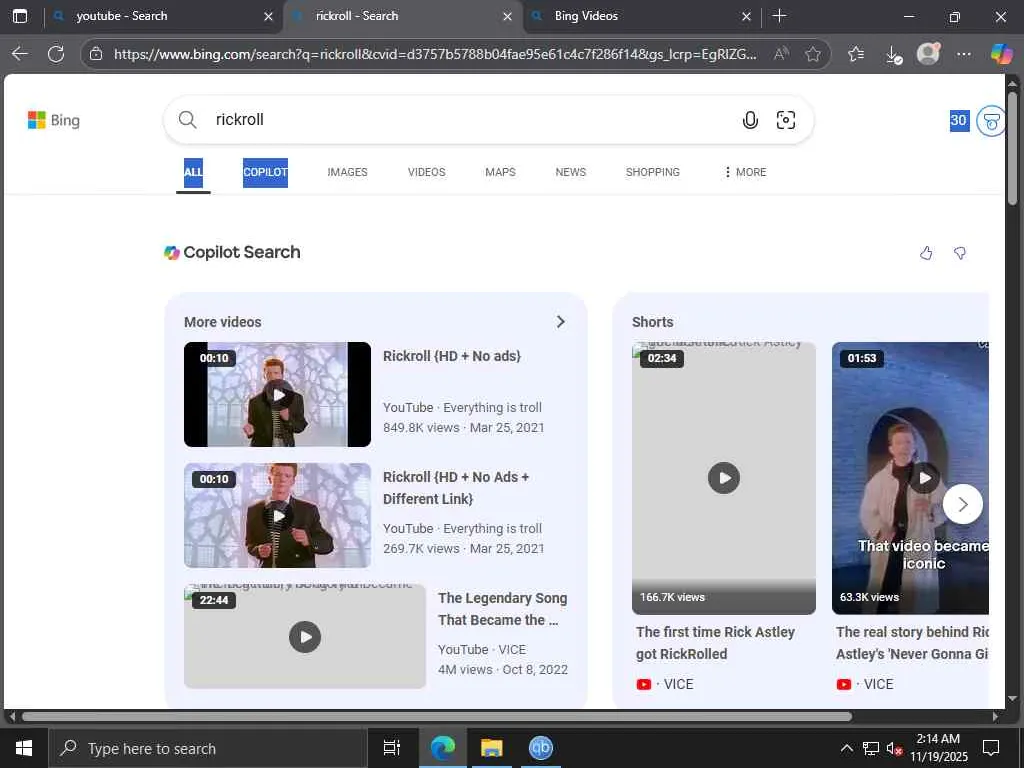This screenshot has width=1024, height=768.
Task: Open the tab actions menu icon
Action: click(x=20, y=16)
